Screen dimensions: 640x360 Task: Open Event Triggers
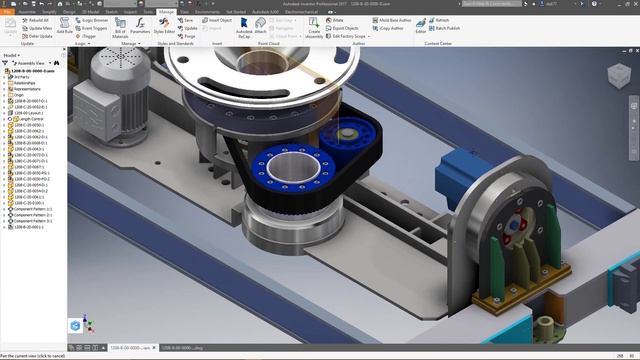pyautogui.click(x=91, y=28)
